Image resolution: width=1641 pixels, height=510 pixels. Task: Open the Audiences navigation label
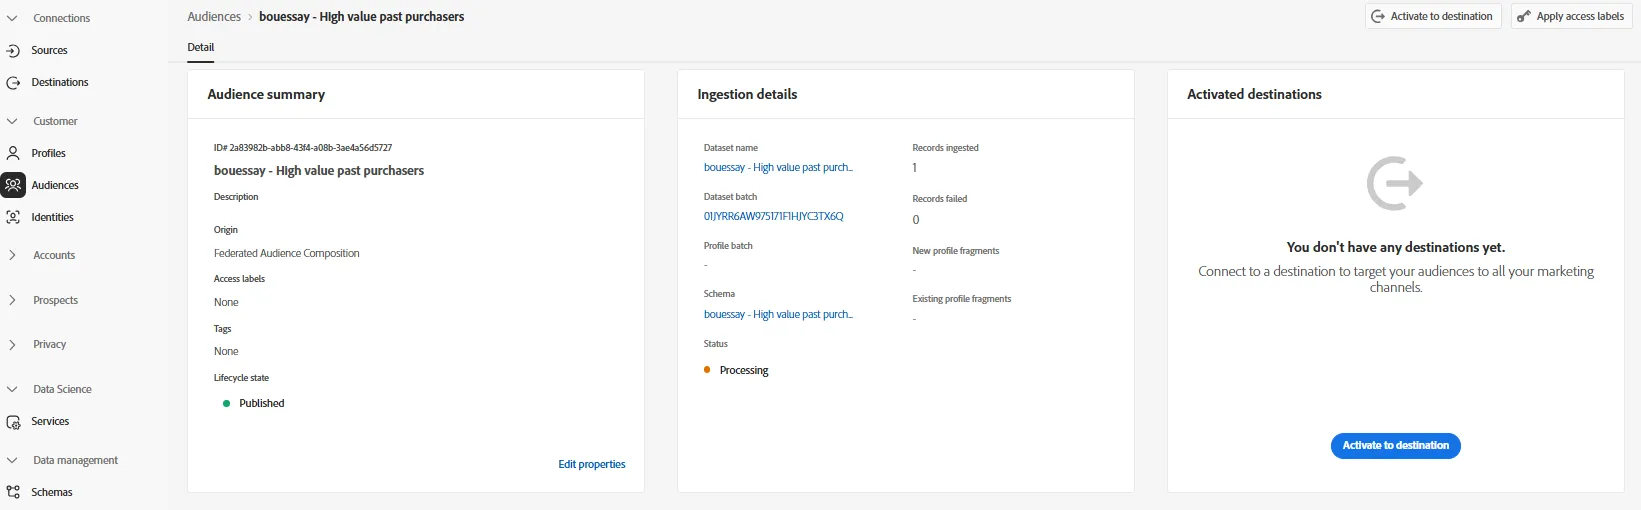coord(55,185)
